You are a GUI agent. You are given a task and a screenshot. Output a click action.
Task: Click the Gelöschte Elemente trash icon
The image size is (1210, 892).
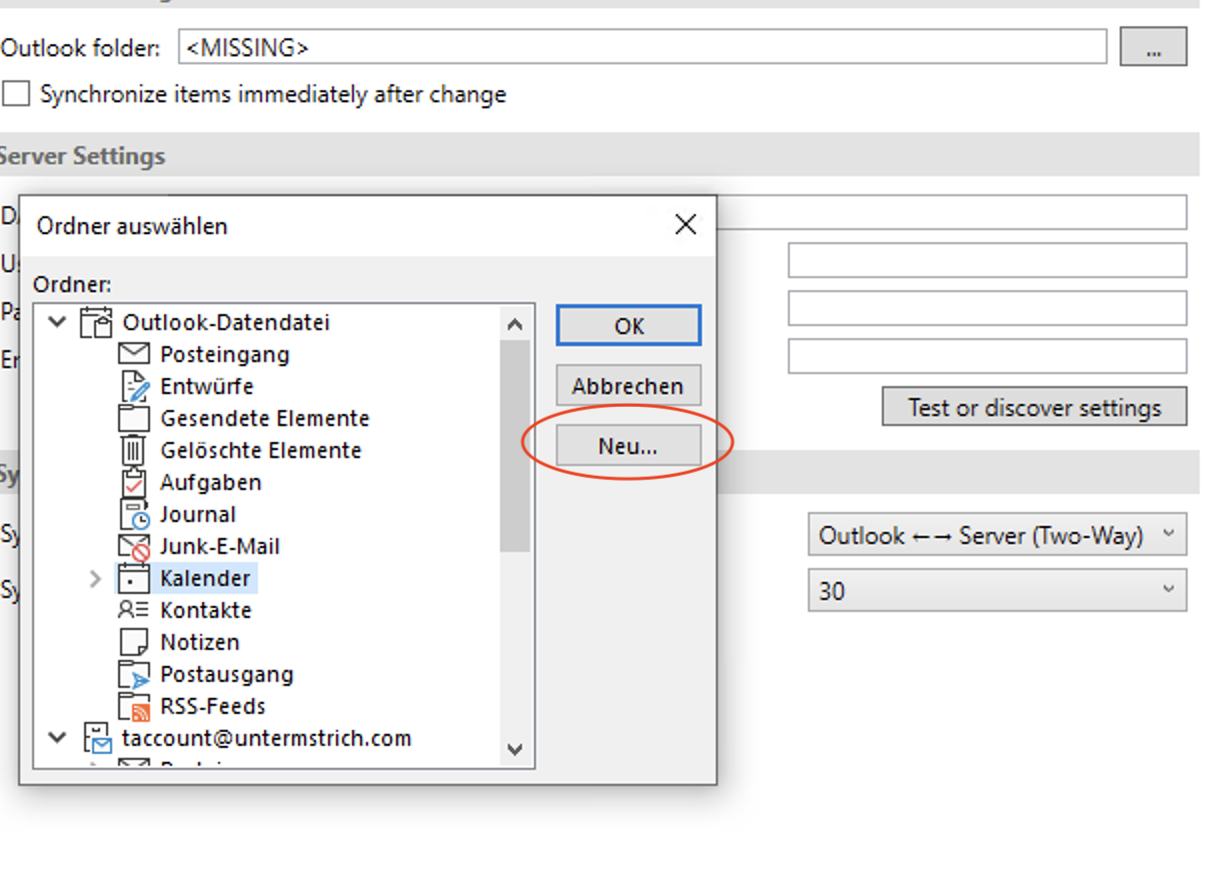(x=134, y=450)
